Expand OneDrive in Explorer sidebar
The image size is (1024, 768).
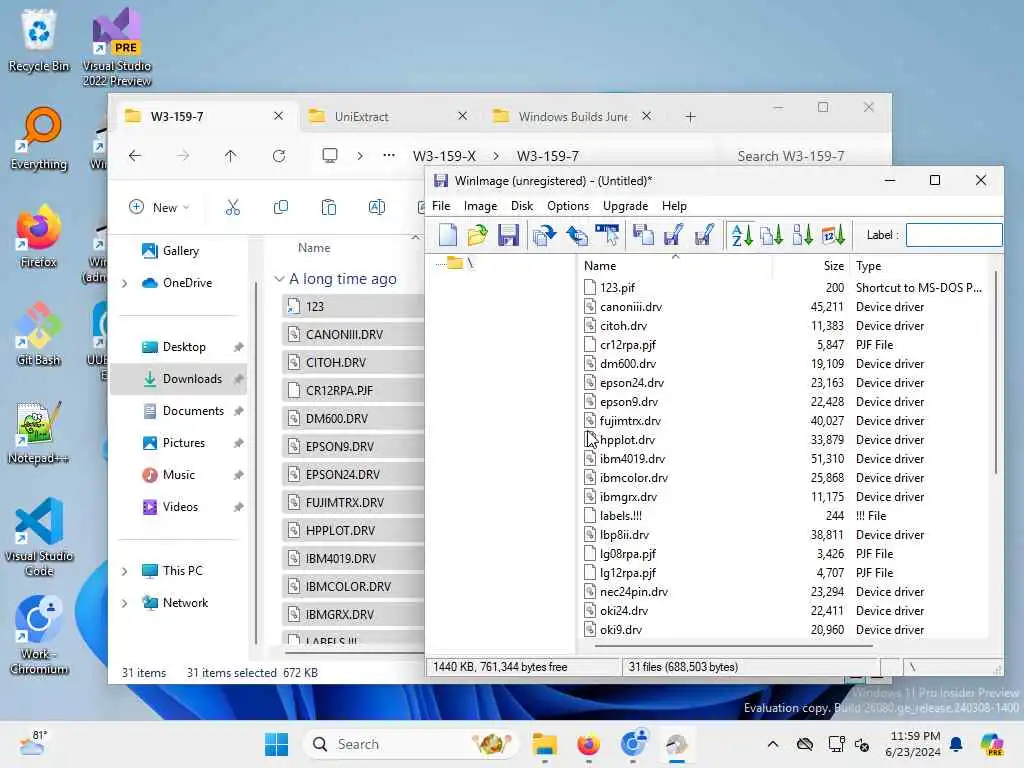click(124, 283)
